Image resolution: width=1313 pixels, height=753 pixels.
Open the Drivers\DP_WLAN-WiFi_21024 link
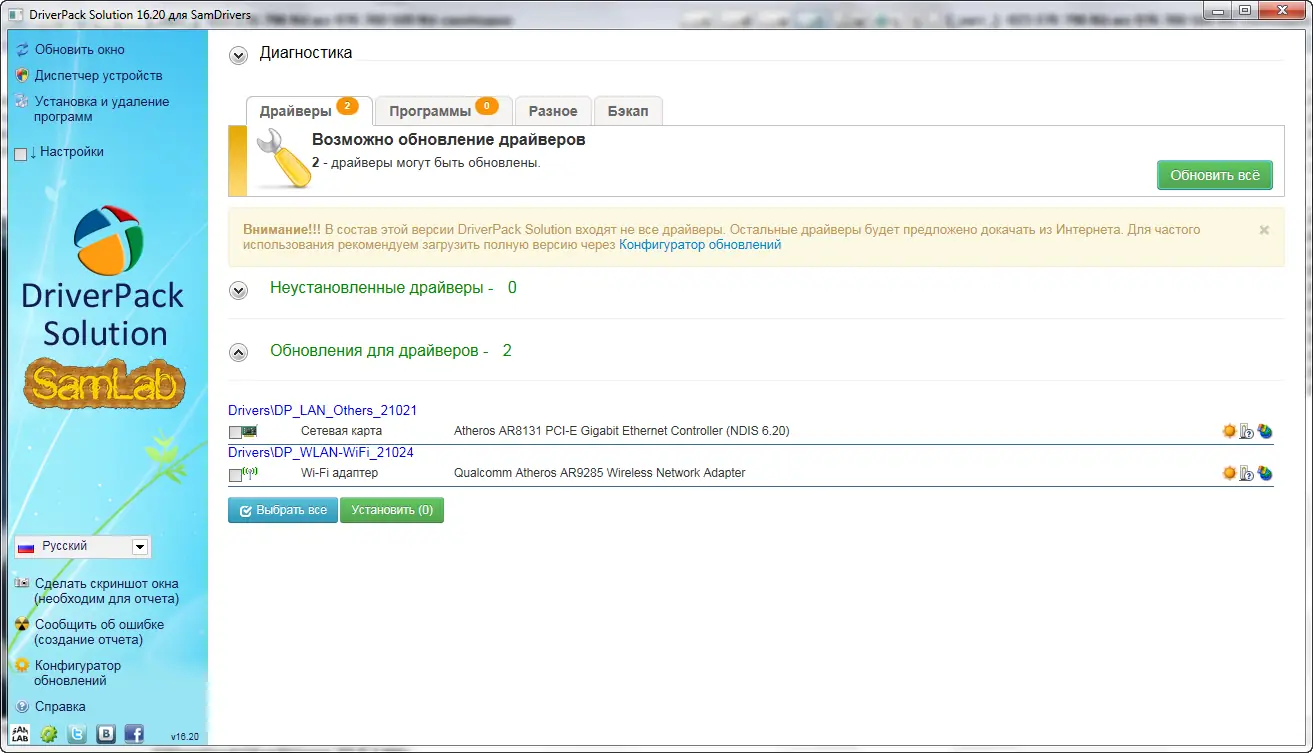click(321, 452)
